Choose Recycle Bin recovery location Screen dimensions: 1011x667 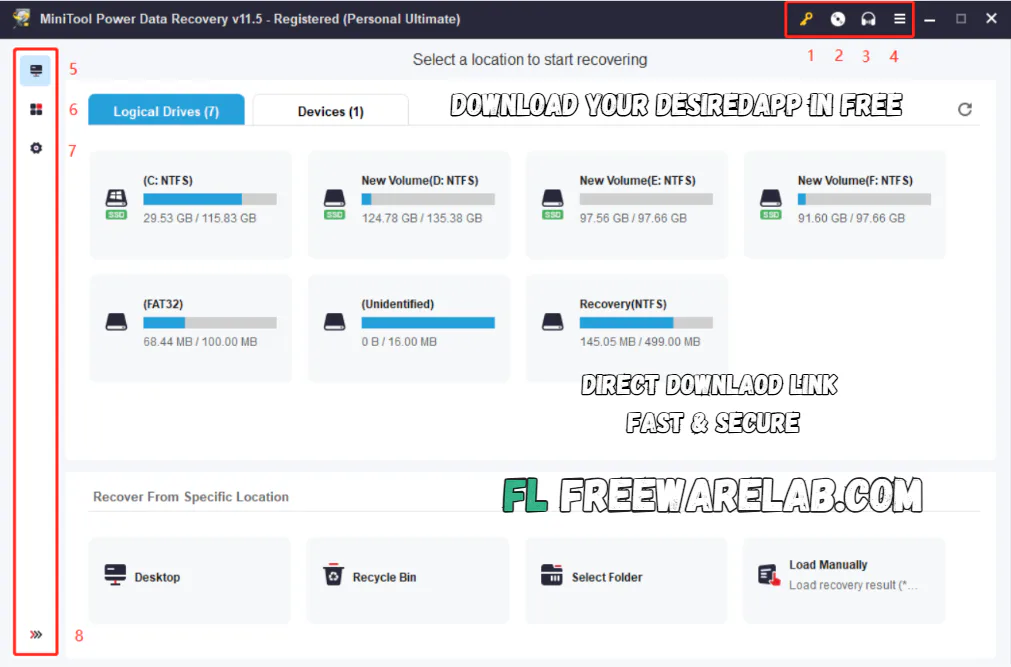pyautogui.click(x=407, y=581)
